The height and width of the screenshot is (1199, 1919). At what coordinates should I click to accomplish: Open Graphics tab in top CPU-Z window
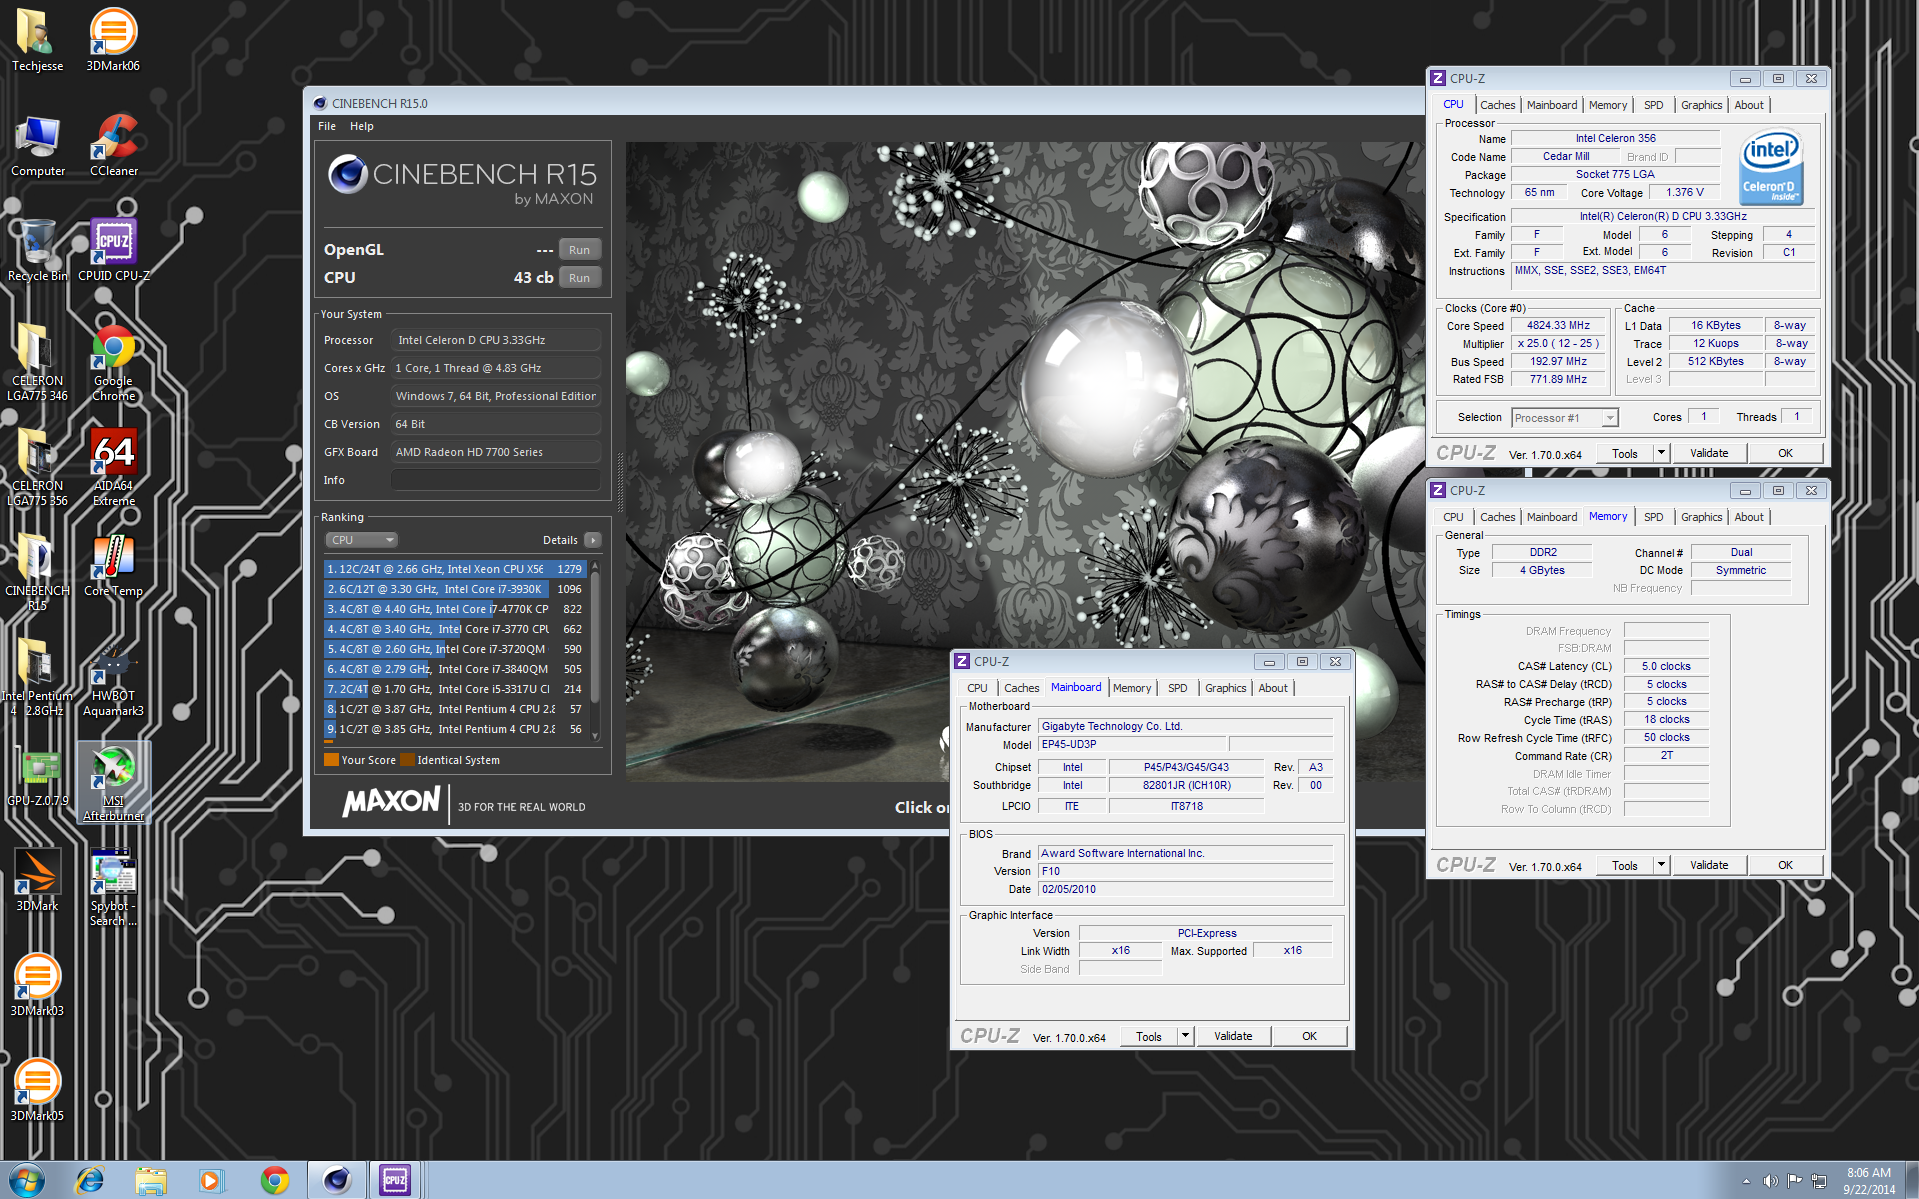(1701, 105)
